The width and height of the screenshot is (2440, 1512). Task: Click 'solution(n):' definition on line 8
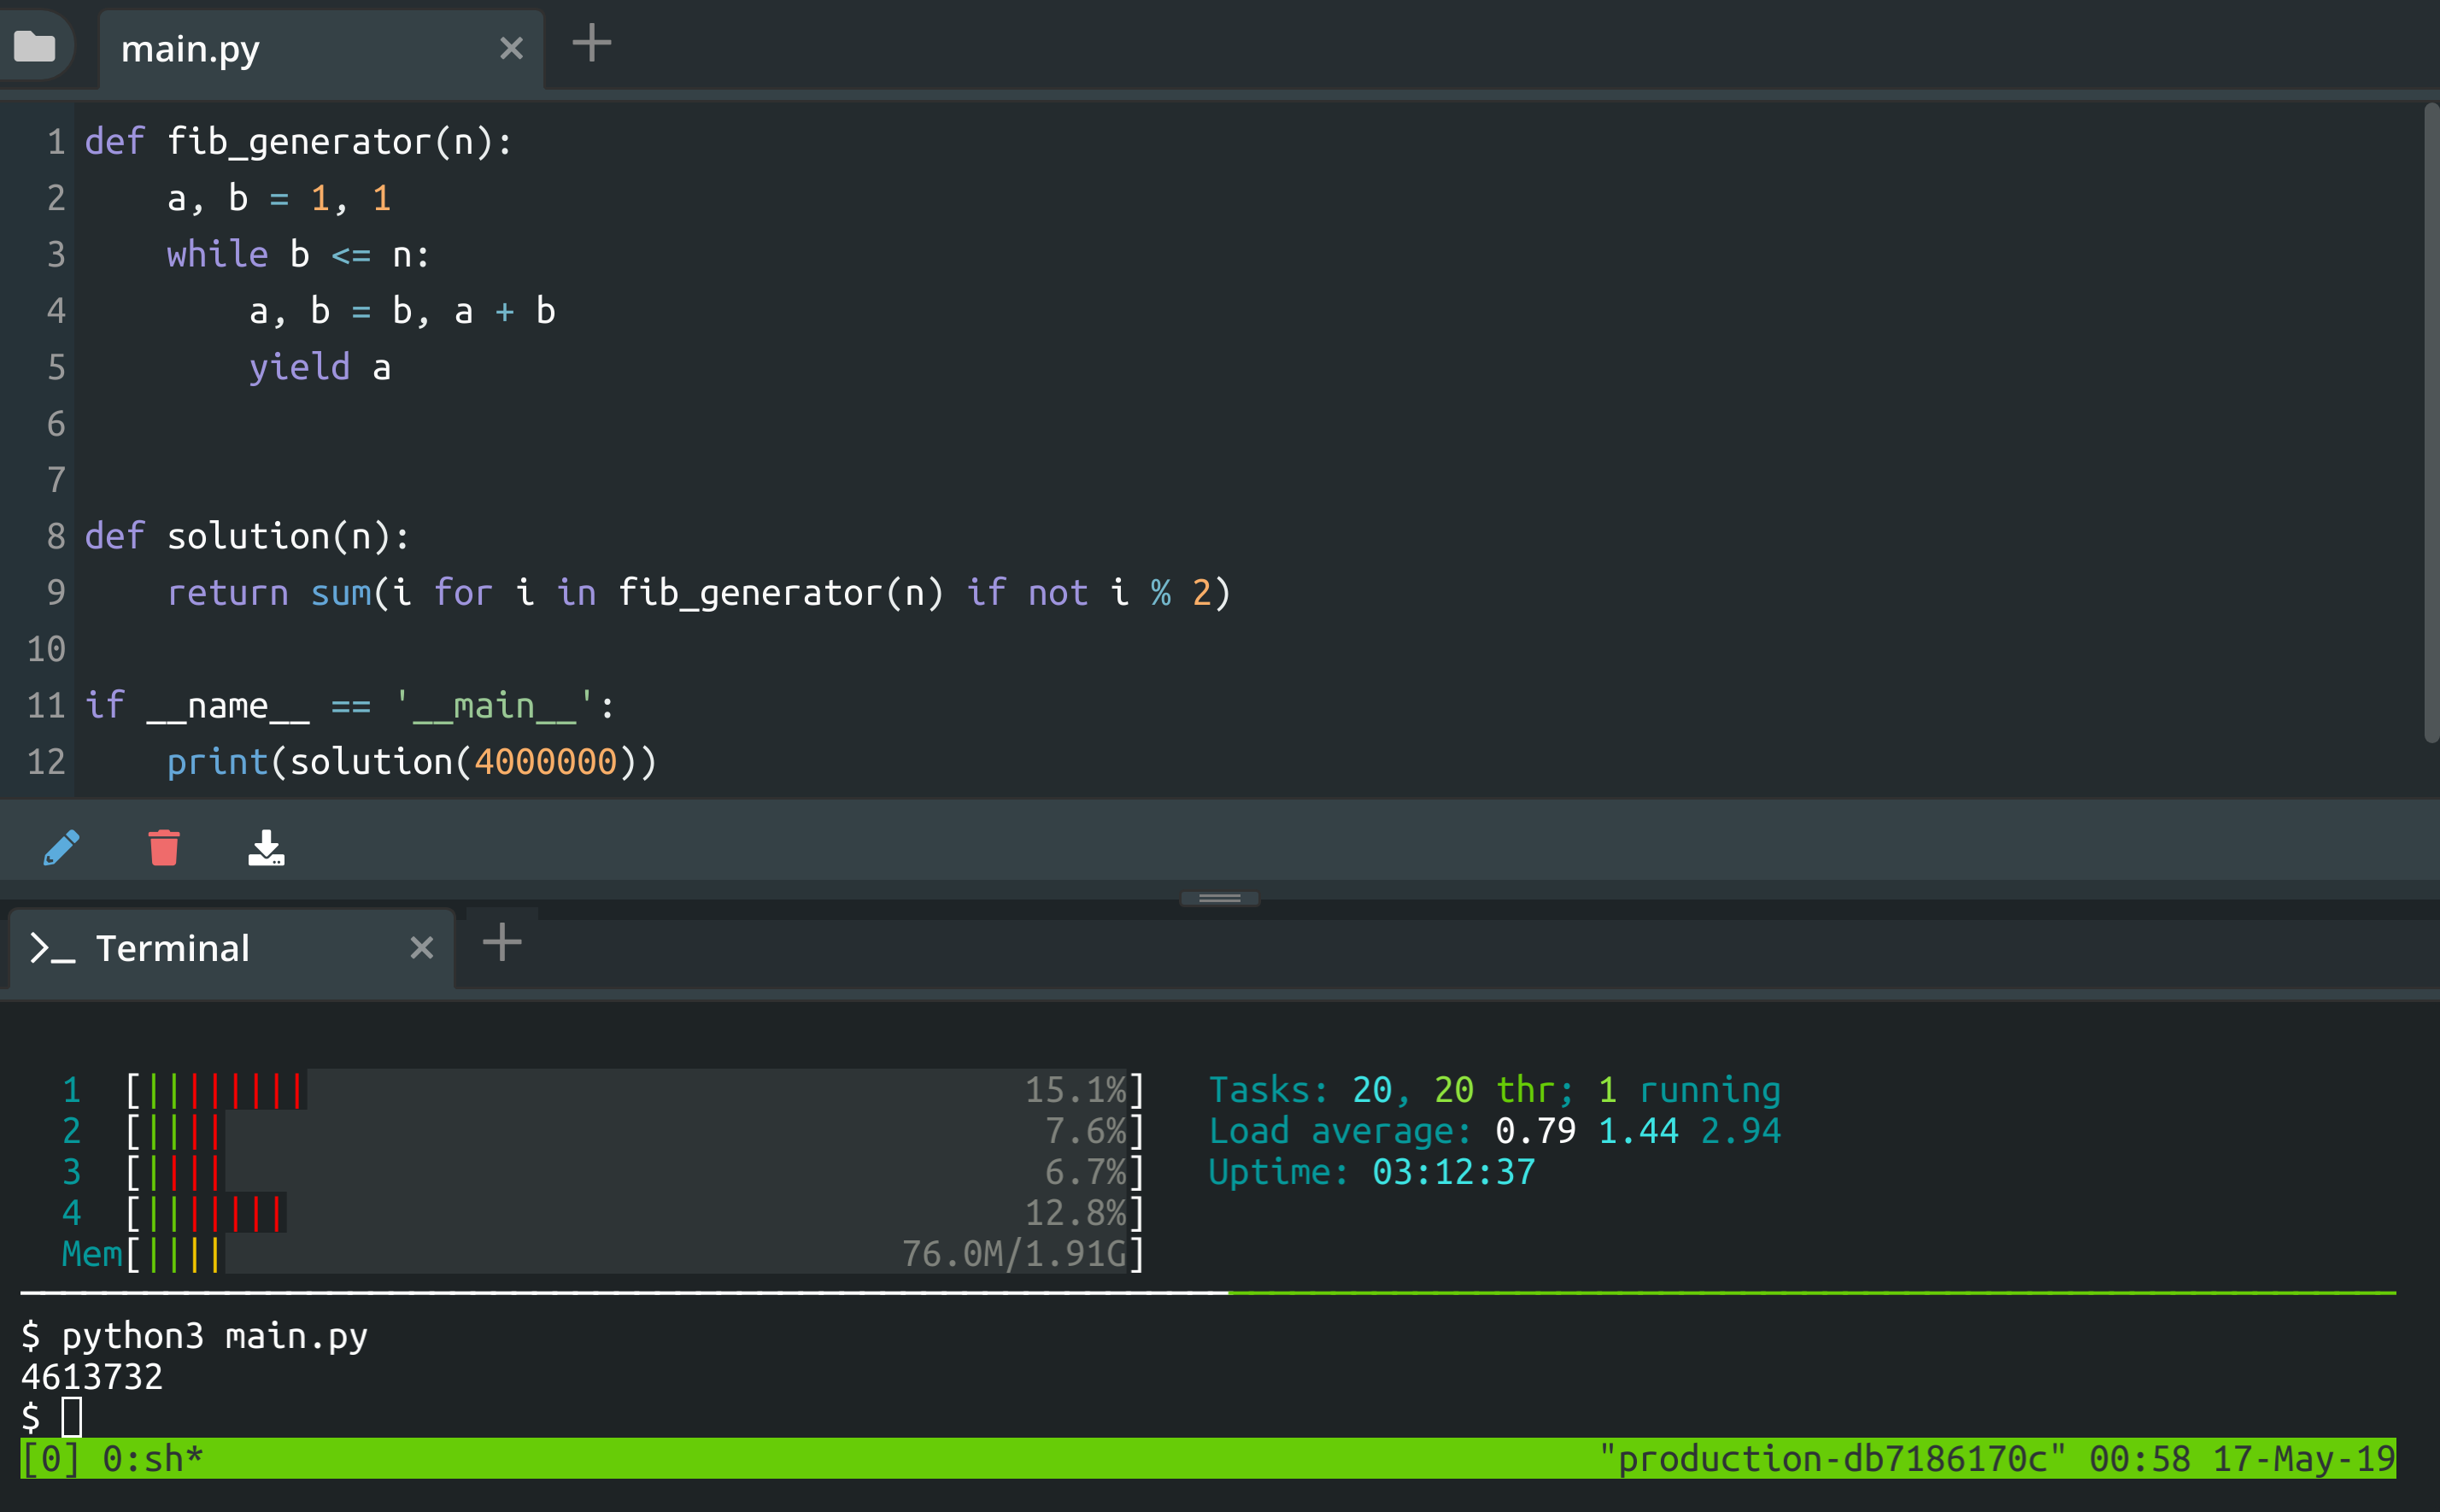click(x=288, y=537)
